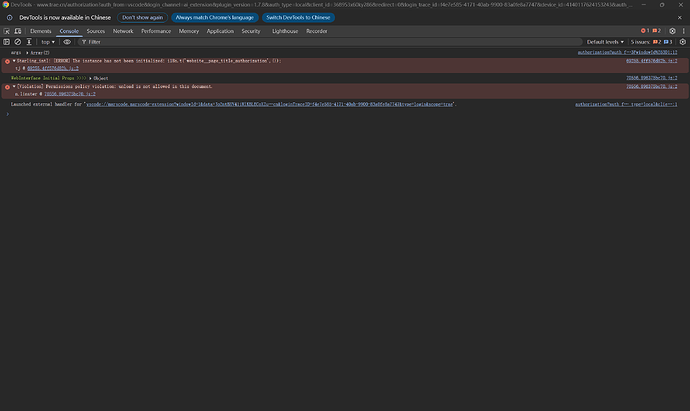Image resolution: width=690 pixels, height=411 pixels.
Task: Open source link right of WebInterface Initial Props
Action: pyautogui.click(x=652, y=78)
